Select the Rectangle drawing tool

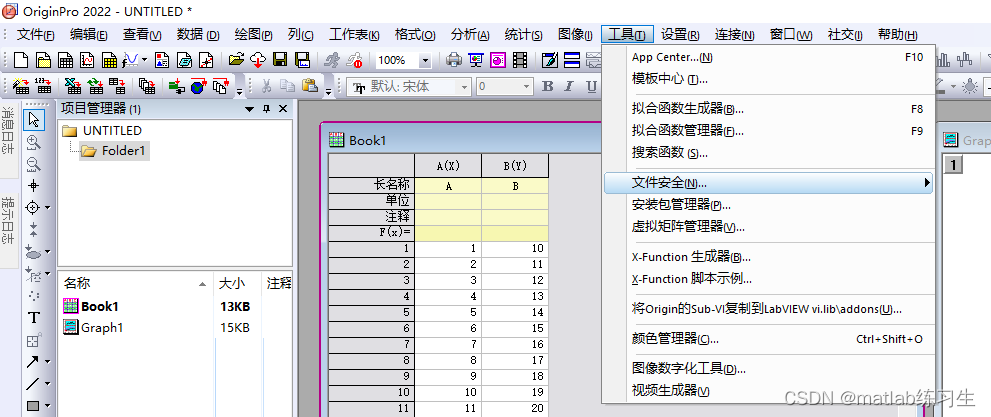(33, 406)
